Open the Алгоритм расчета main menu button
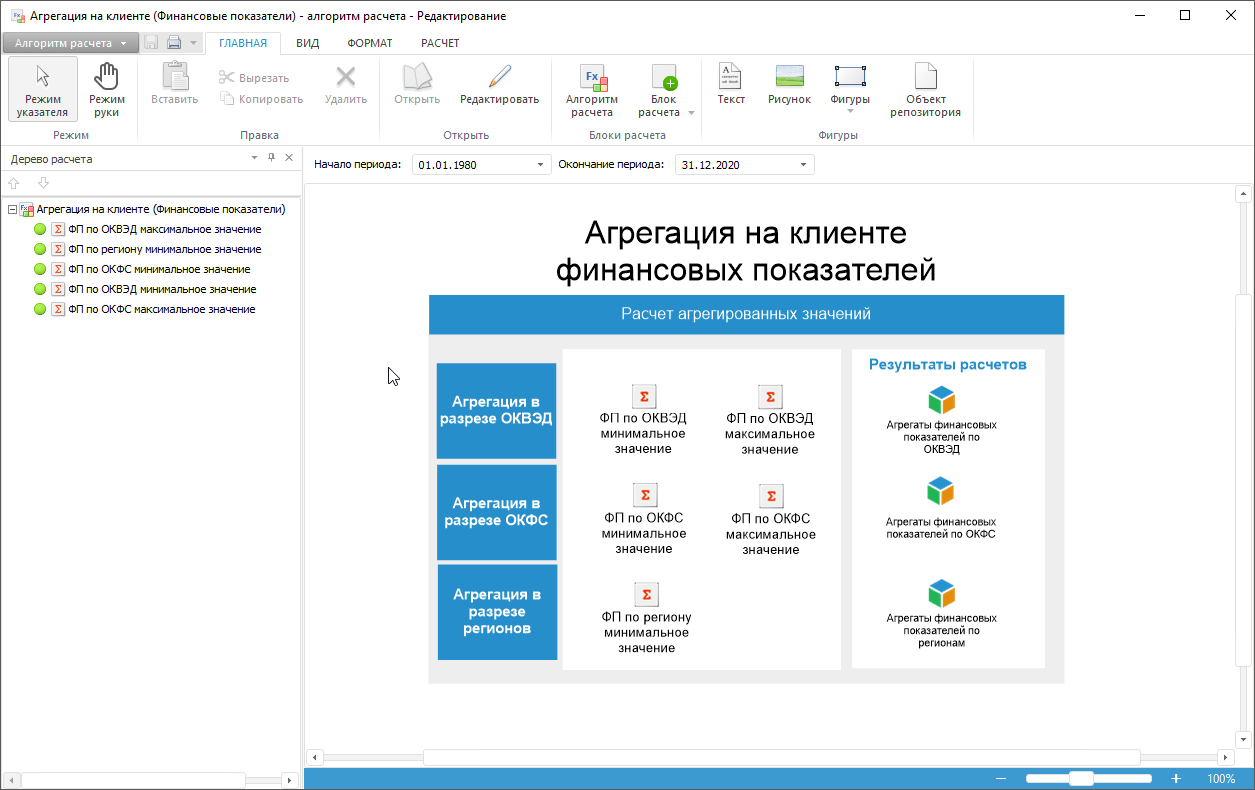Screen dimensions: 1255x790 (70, 43)
